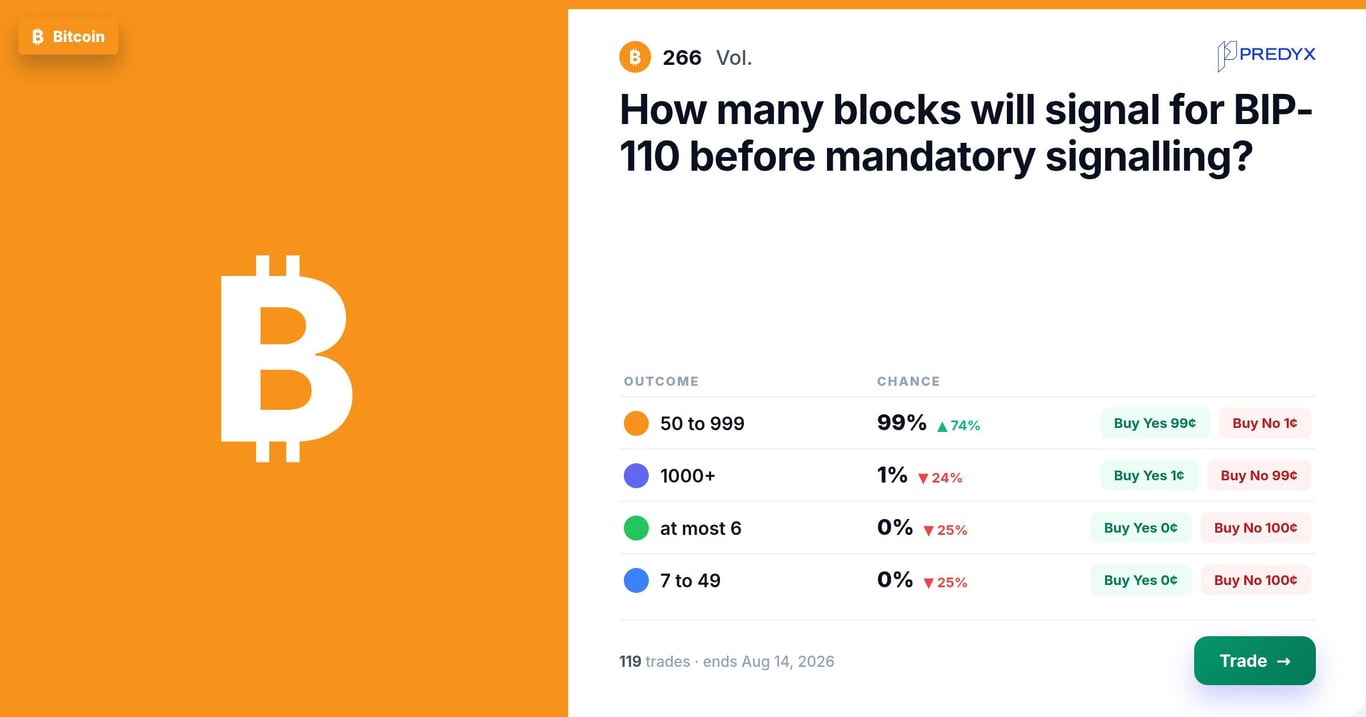The image size is (1366, 717).
Task: Click the small orange Bitcoin coin icon
Action: point(635,57)
